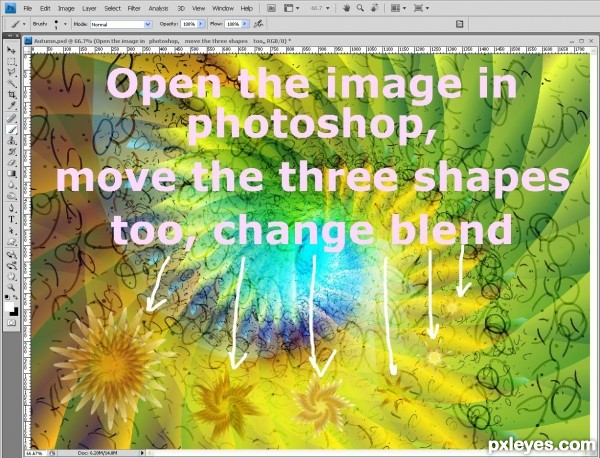Select the Pen tool

pos(11,209)
